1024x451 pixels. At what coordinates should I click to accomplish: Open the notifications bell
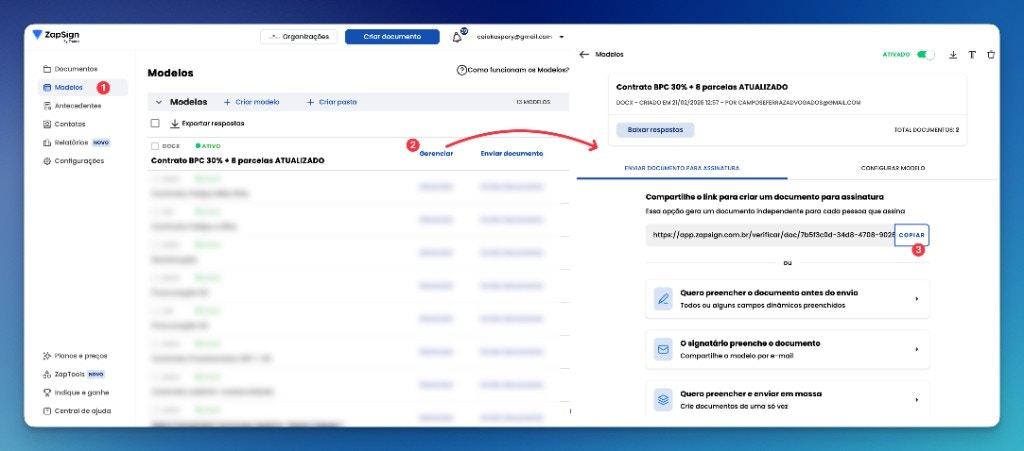[457, 37]
